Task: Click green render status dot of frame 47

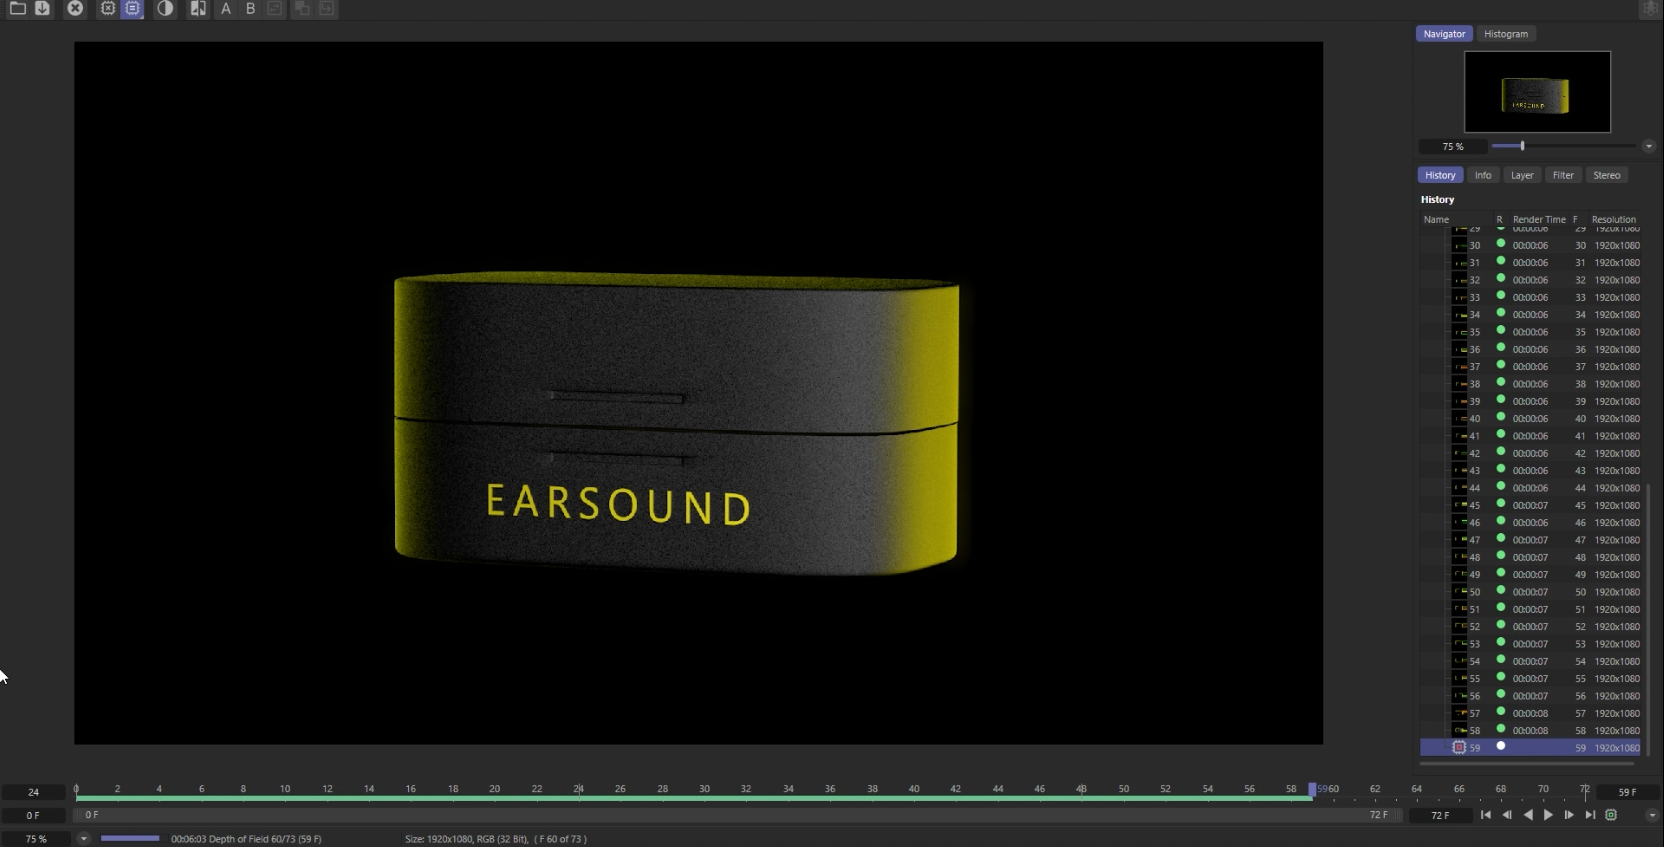Action: [x=1500, y=538]
